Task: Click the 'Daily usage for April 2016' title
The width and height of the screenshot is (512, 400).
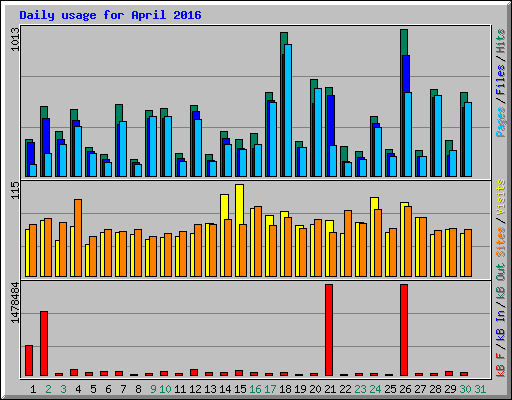Action: [110, 15]
